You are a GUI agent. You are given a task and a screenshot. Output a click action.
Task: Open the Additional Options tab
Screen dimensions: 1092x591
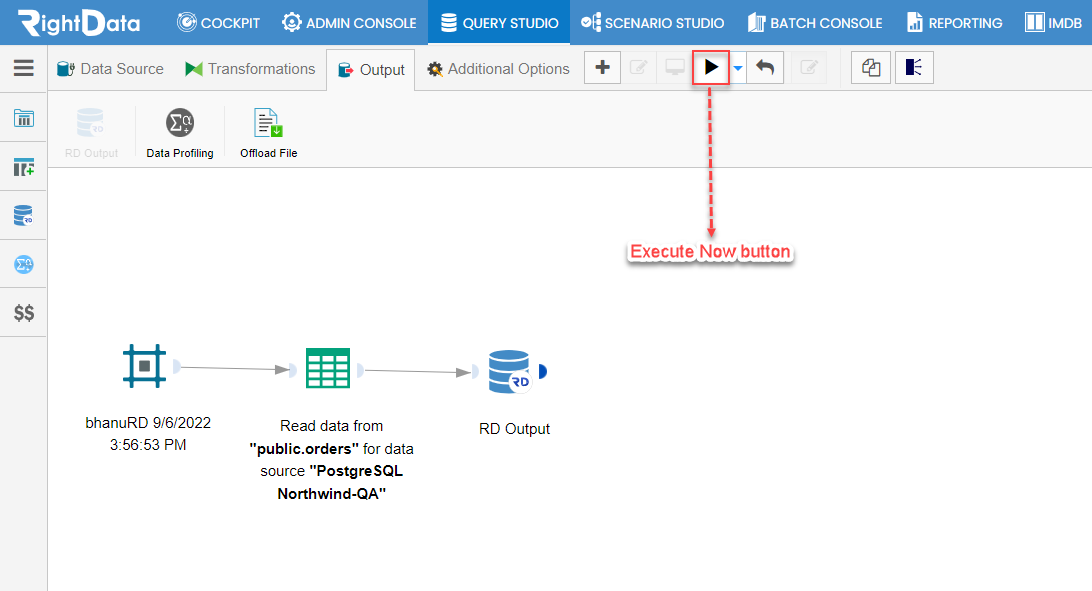498,69
